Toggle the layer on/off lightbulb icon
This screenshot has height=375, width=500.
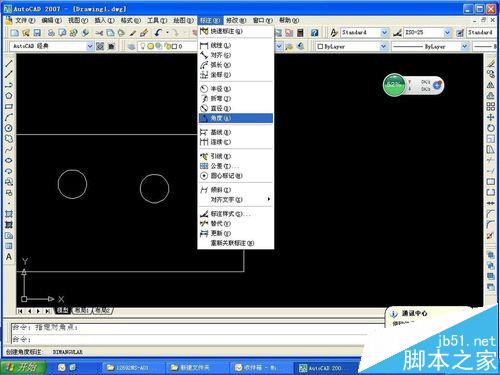pos(143,46)
